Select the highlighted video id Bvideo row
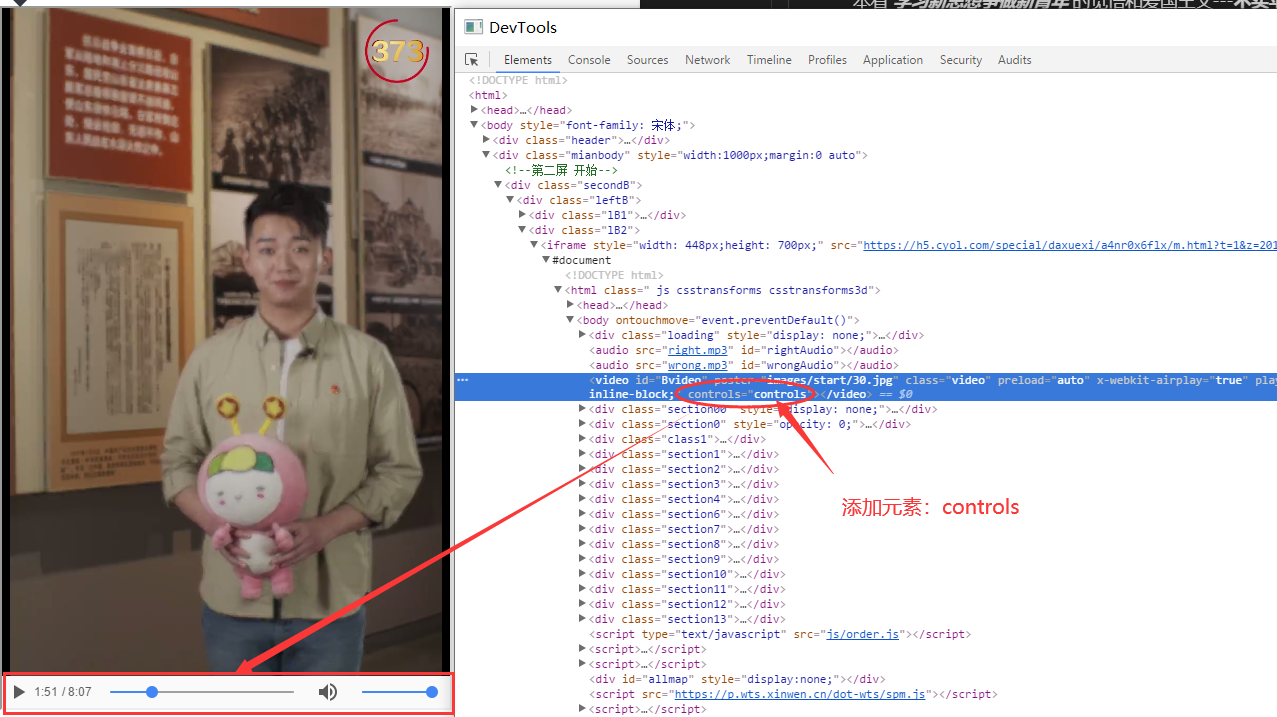The height and width of the screenshot is (717, 1277). tap(866, 387)
